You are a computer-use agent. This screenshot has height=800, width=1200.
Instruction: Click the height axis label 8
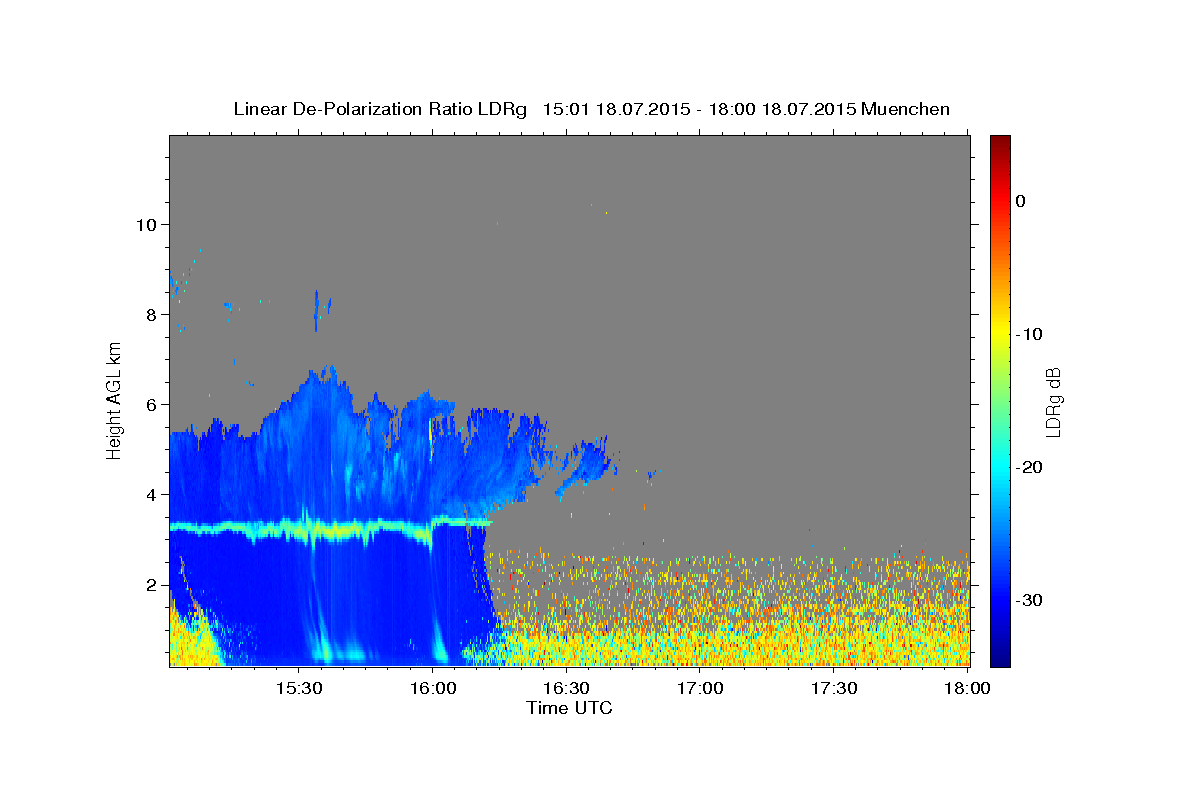tap(152, 314)
